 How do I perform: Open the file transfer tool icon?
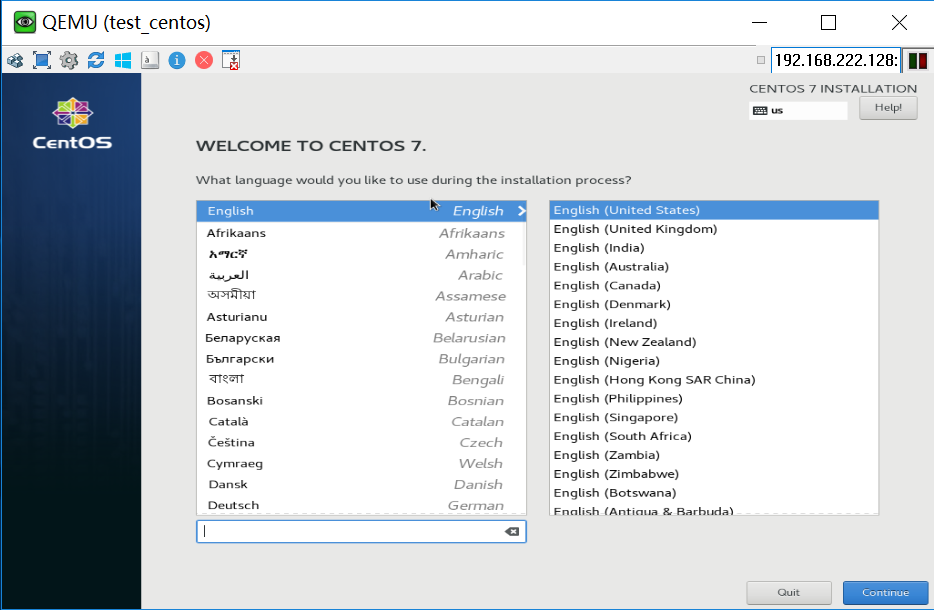point(230,60)
